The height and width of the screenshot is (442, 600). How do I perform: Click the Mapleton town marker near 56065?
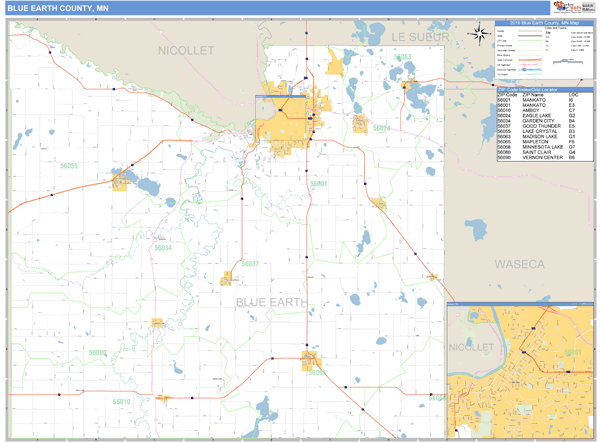click(x=312, y=360)
